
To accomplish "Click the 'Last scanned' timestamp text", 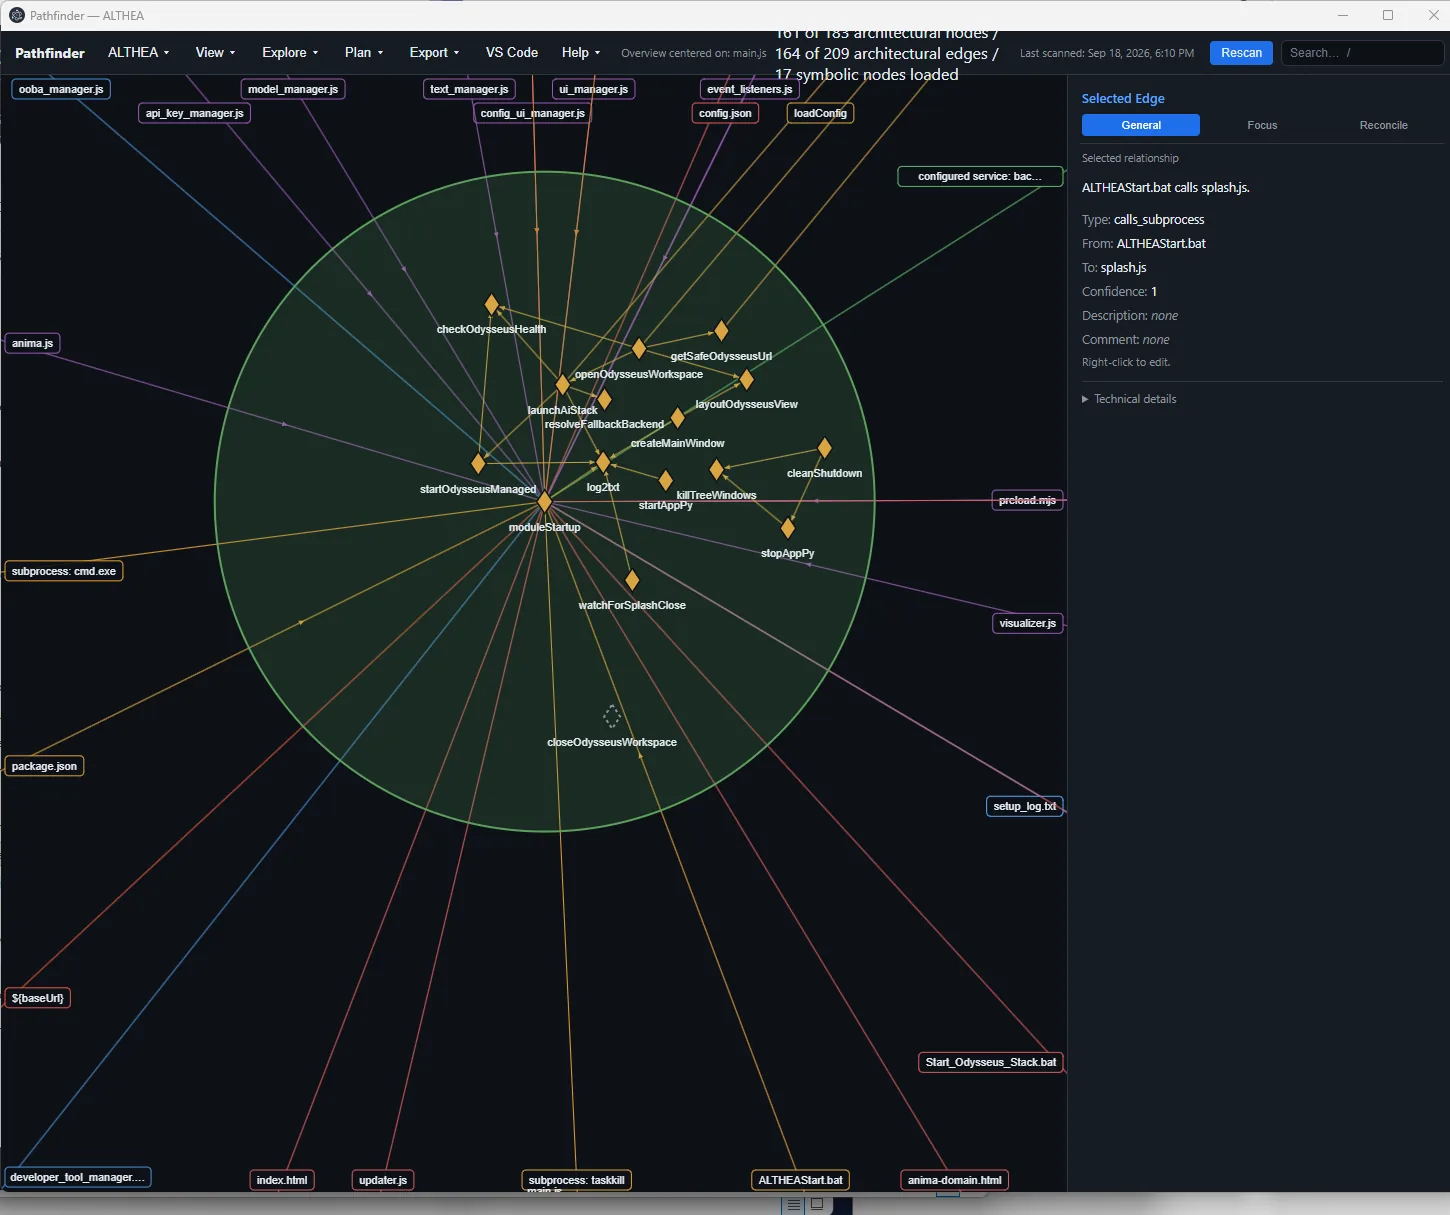I will click(x=1107, y=53).
